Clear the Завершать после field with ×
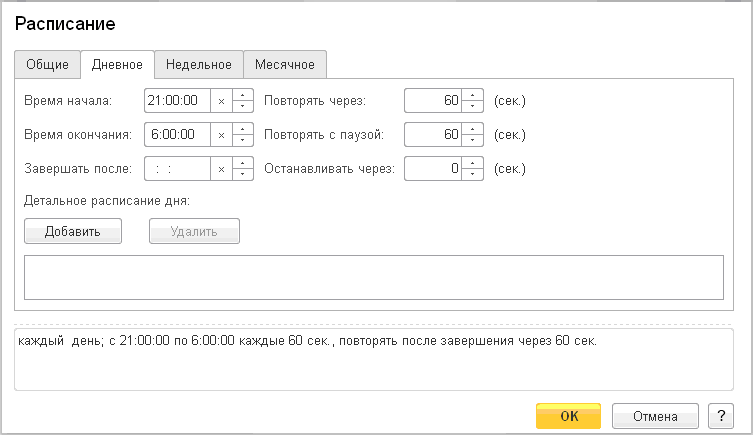Viewport: 753px width, 435px height. [x=221, y=169]
